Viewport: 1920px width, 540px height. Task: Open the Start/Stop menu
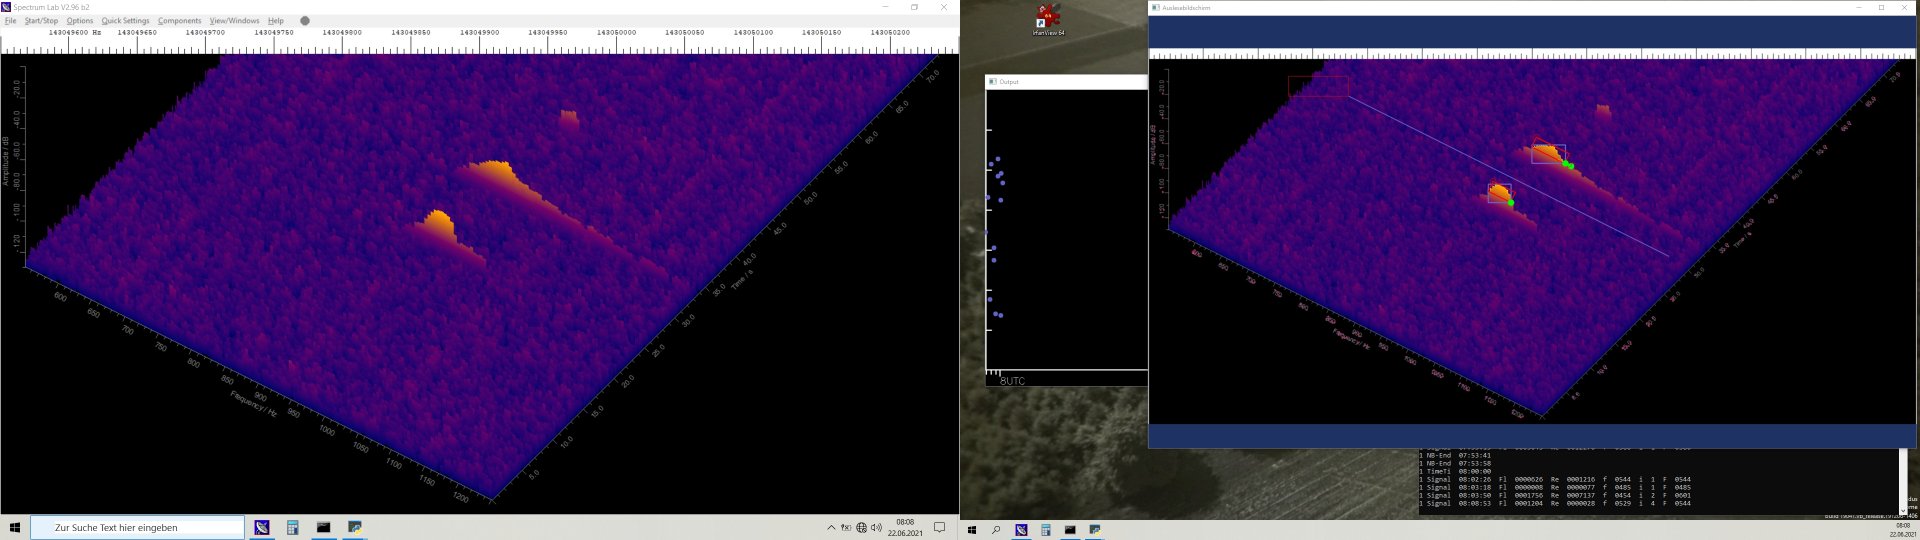click(x=41, y=20)
